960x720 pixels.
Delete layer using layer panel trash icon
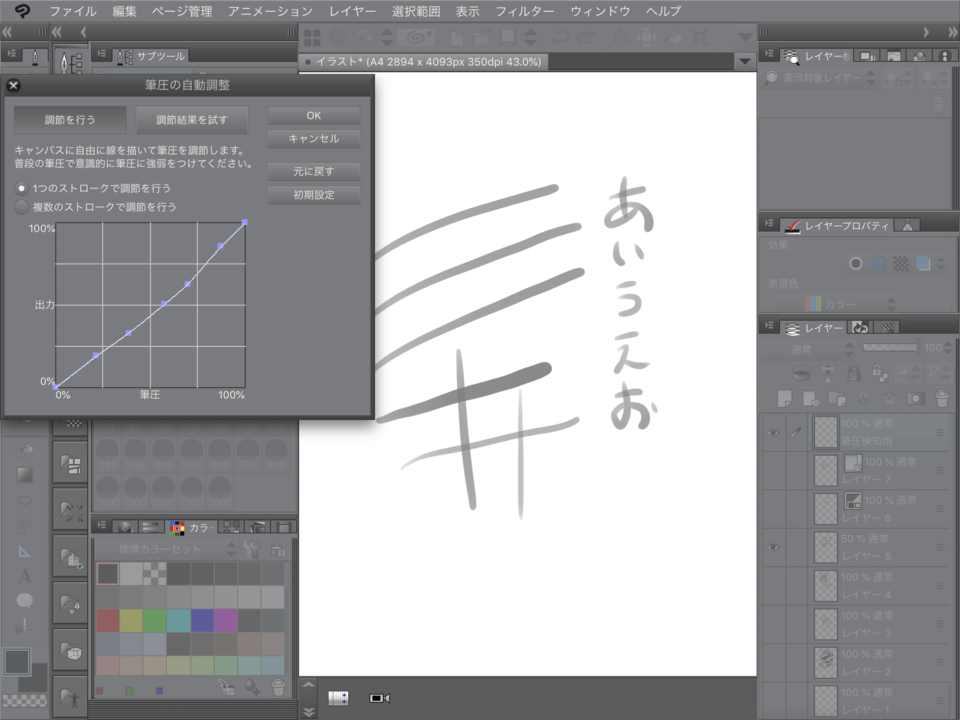click(x=940, y=398)
